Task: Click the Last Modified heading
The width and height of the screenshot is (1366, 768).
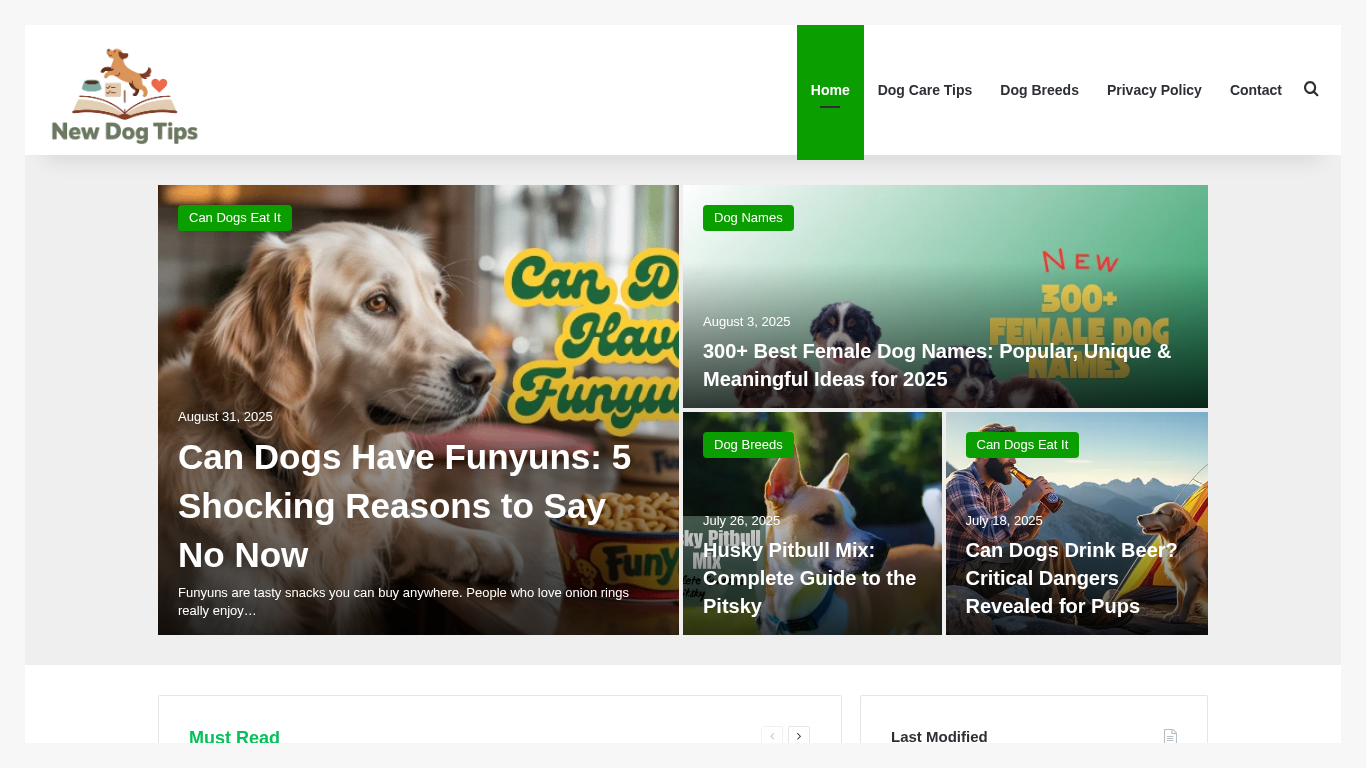Action: click(939, 737)
